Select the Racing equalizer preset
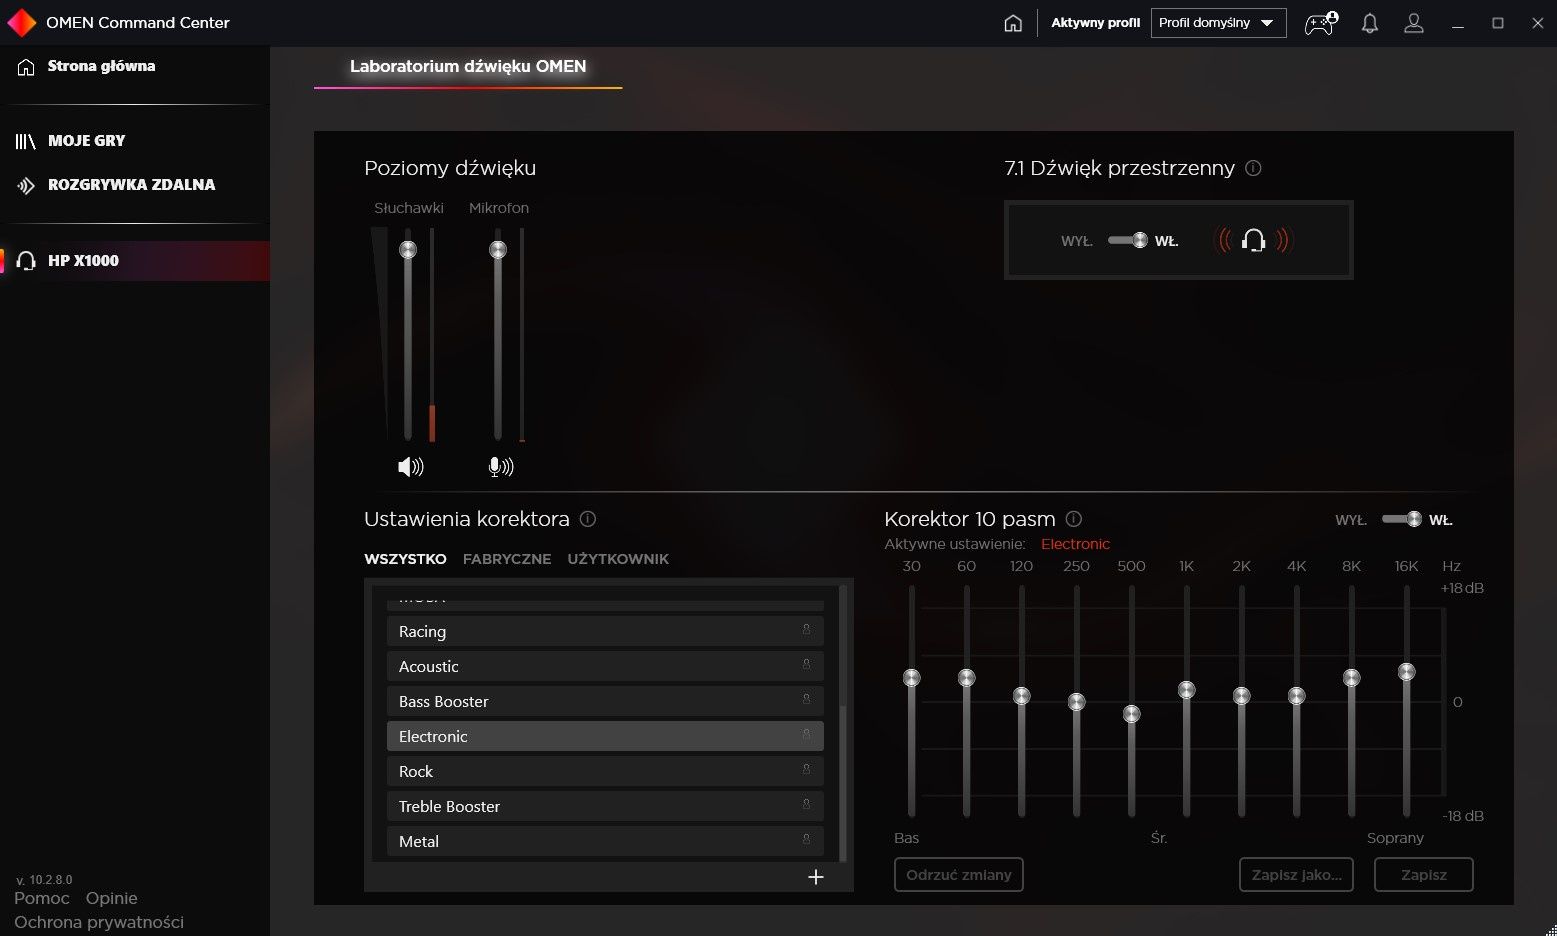1557x936 pixels. pyautogui.click(x=605, y=631)
